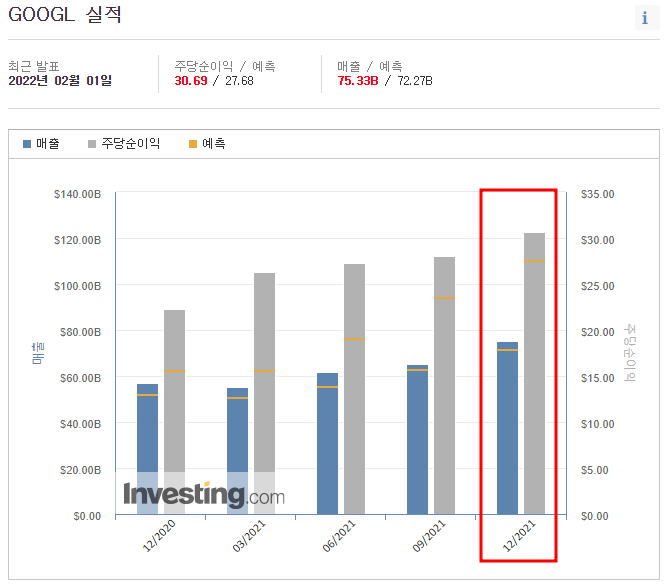Click the date 2022년 02월 01일
The height and width of the screenshot is (586, 666).
(x=60, y=81)
